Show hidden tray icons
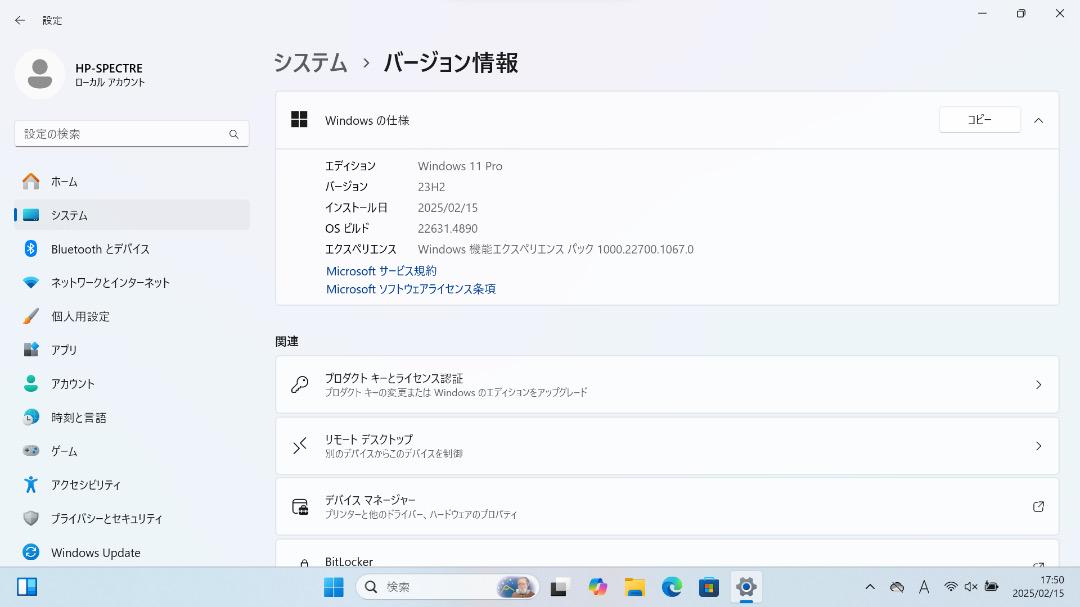 point(870,587)
